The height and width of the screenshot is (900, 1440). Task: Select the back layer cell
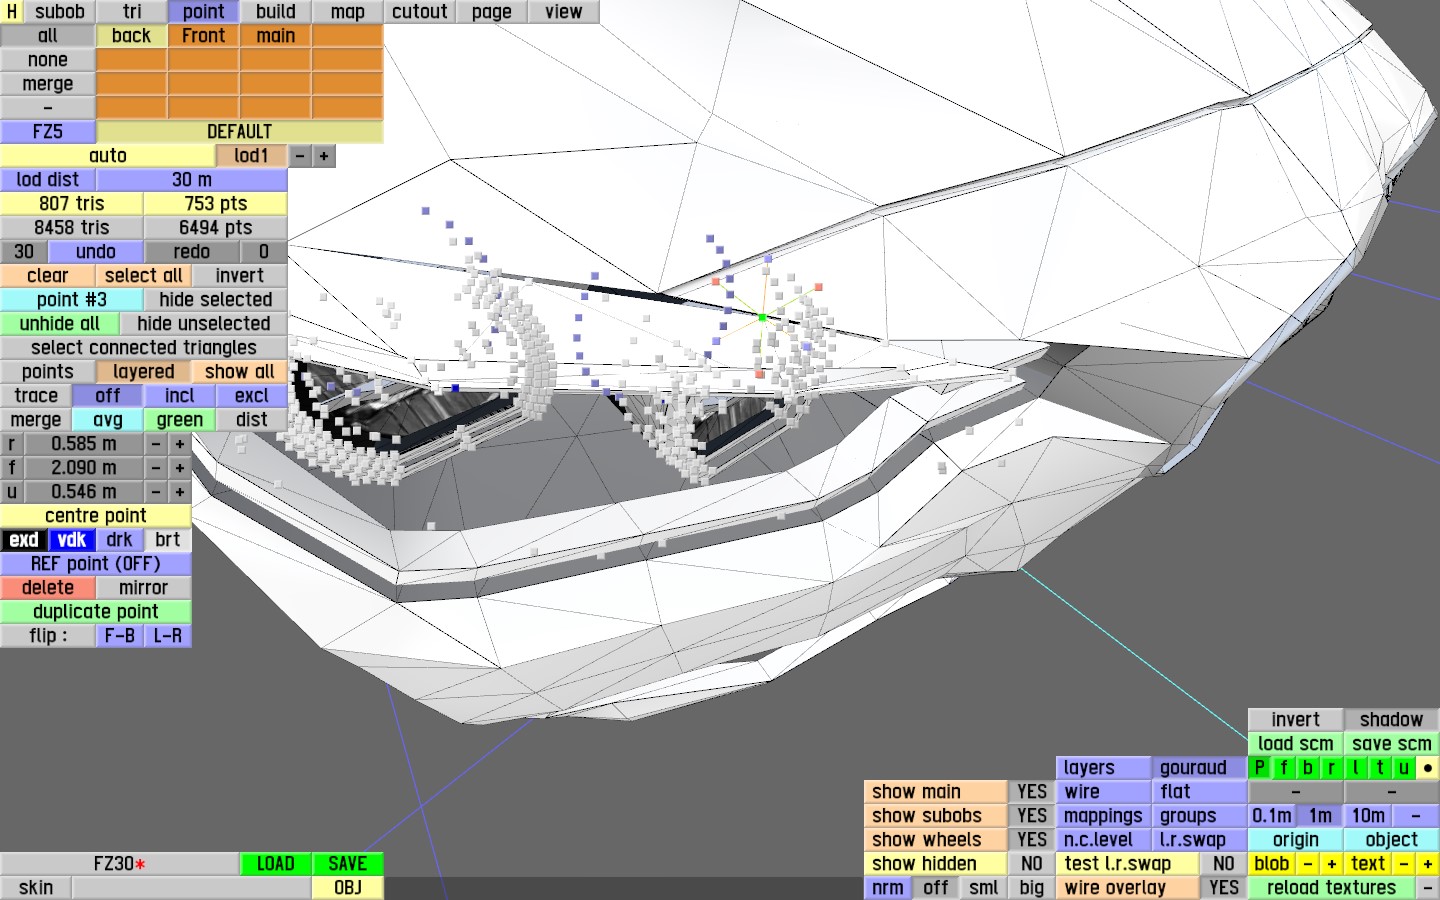[132, 36]
